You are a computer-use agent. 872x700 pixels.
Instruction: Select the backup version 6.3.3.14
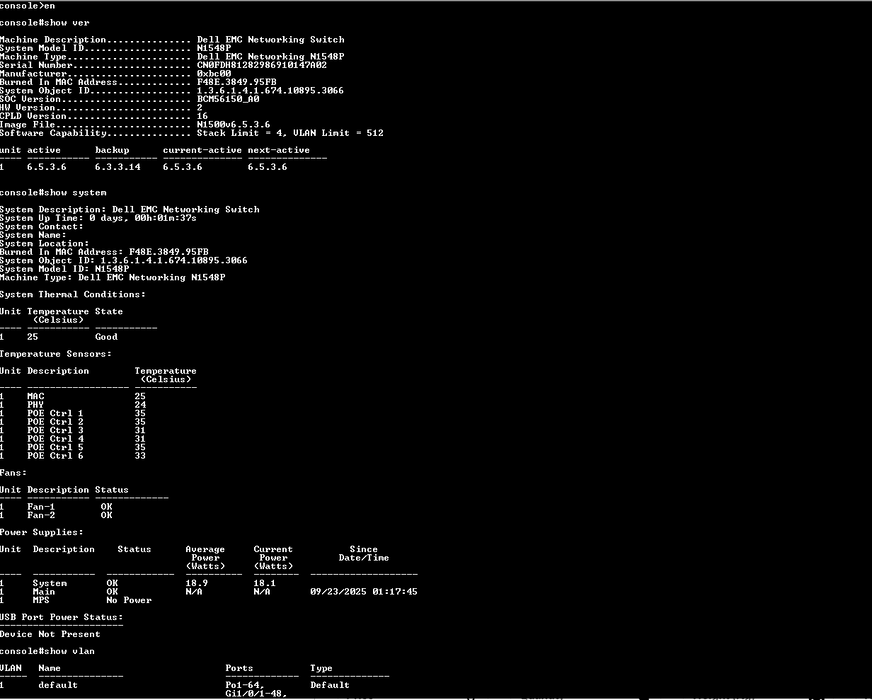[x=117, y=167]
